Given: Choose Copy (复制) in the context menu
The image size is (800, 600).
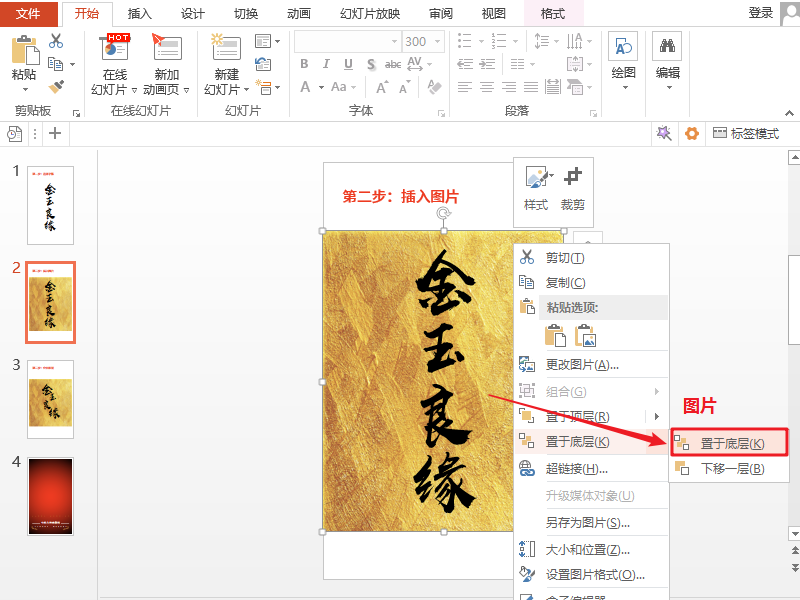Looking at the screenshot, I should [592, 283].
